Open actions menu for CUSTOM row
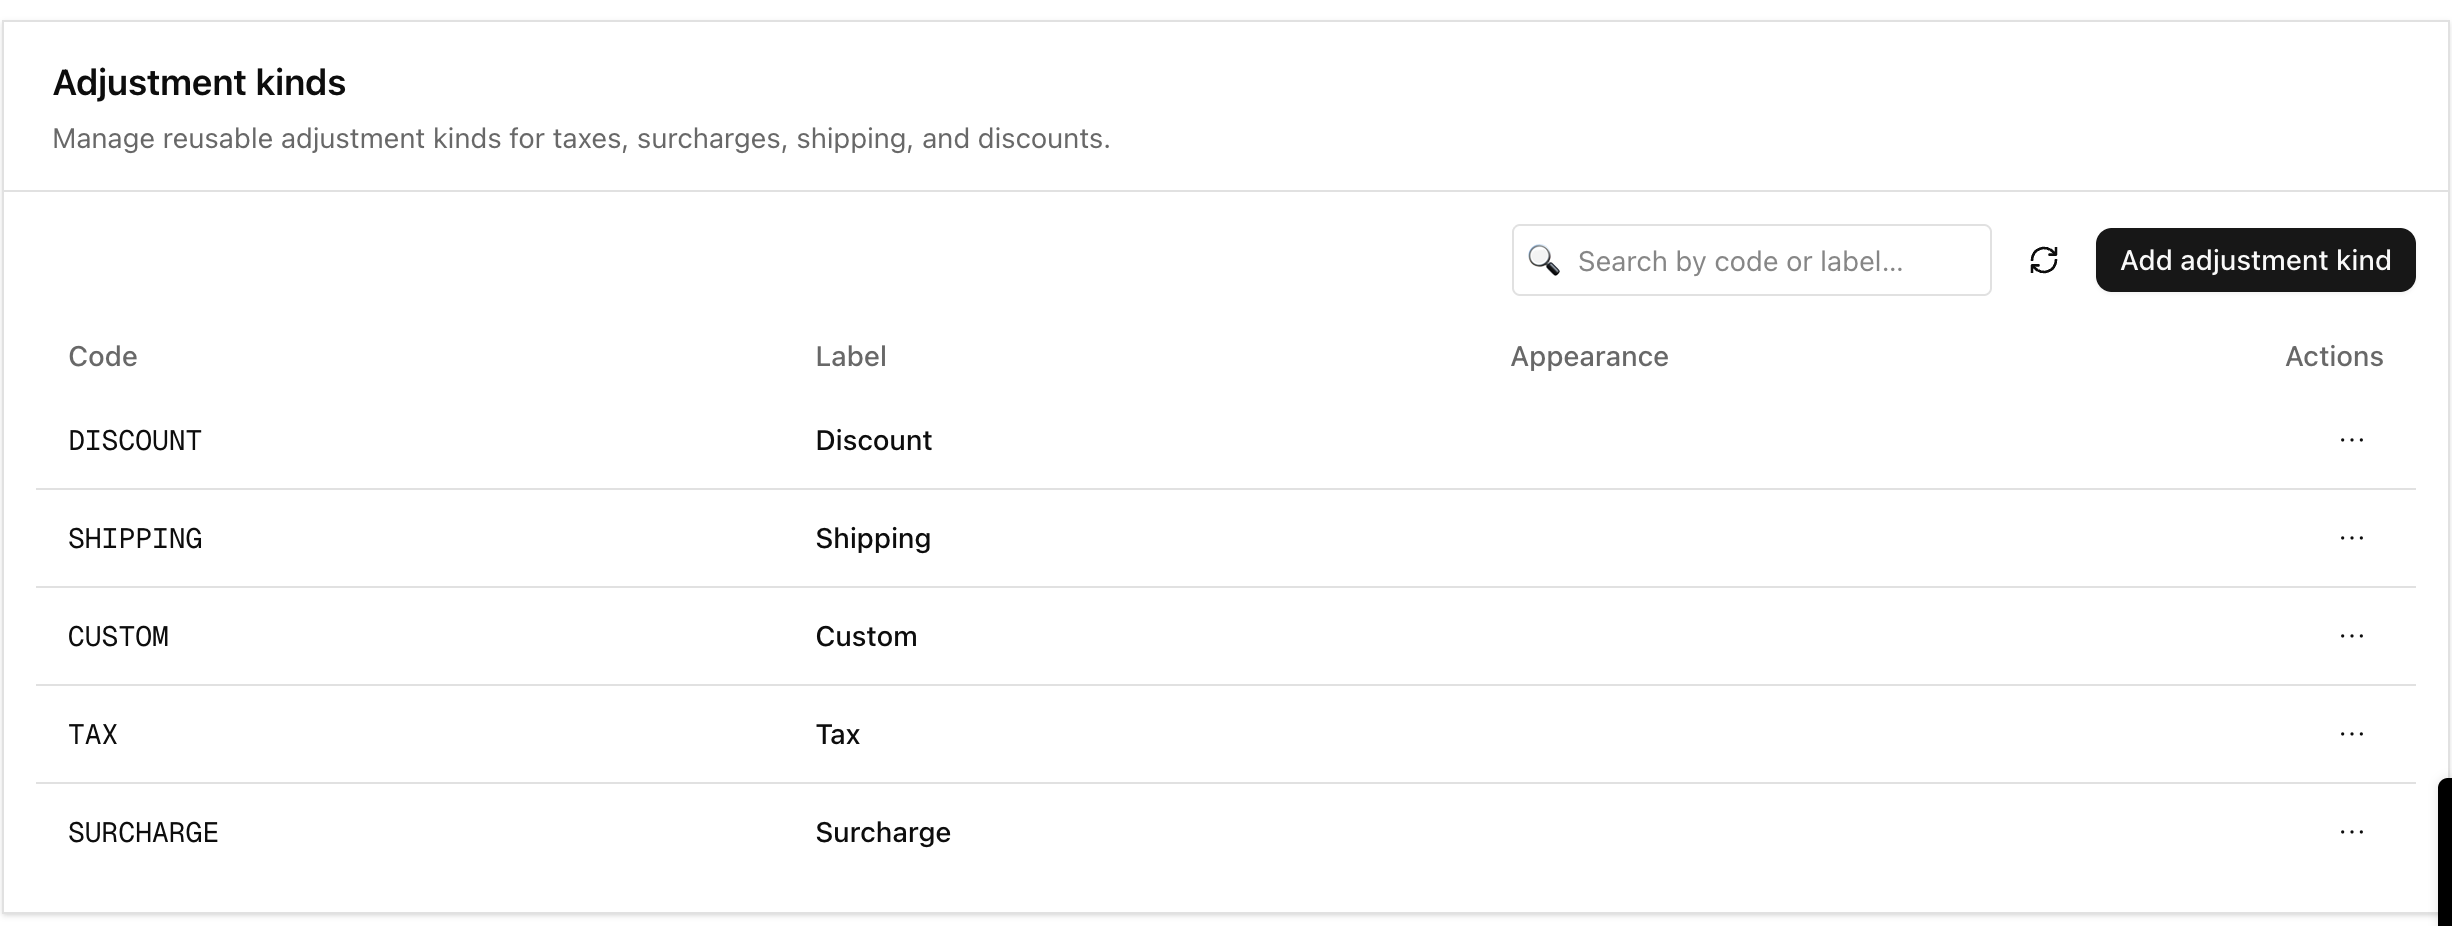2452x926 pixels. tap(2351, 636)
